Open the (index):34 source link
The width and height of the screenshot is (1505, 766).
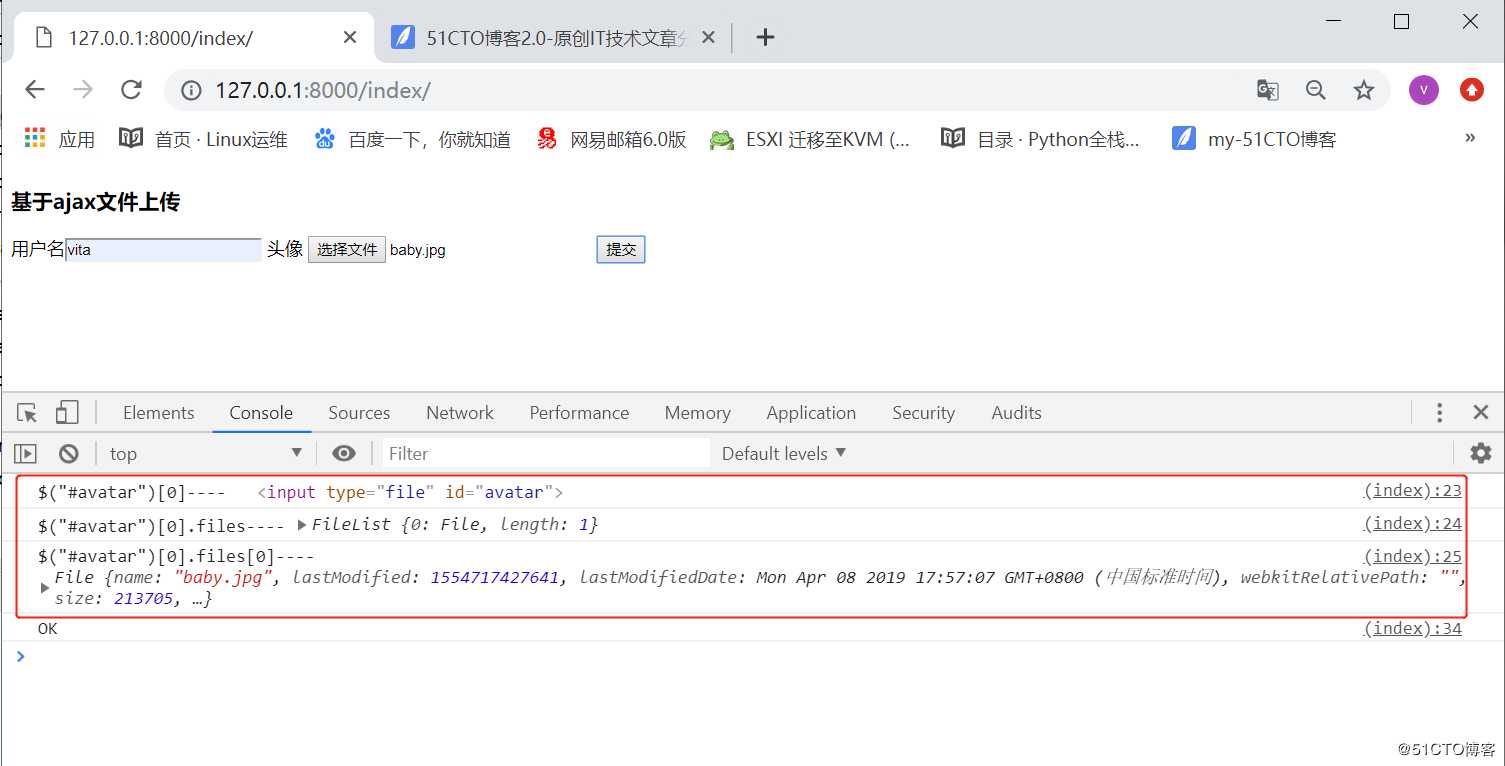1412,629
